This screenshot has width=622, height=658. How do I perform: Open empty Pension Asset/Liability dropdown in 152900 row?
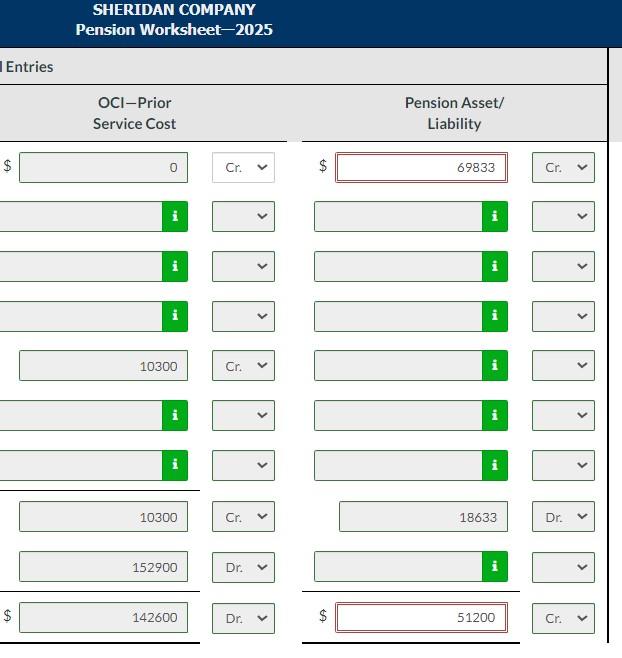click(x=563, y=567)
